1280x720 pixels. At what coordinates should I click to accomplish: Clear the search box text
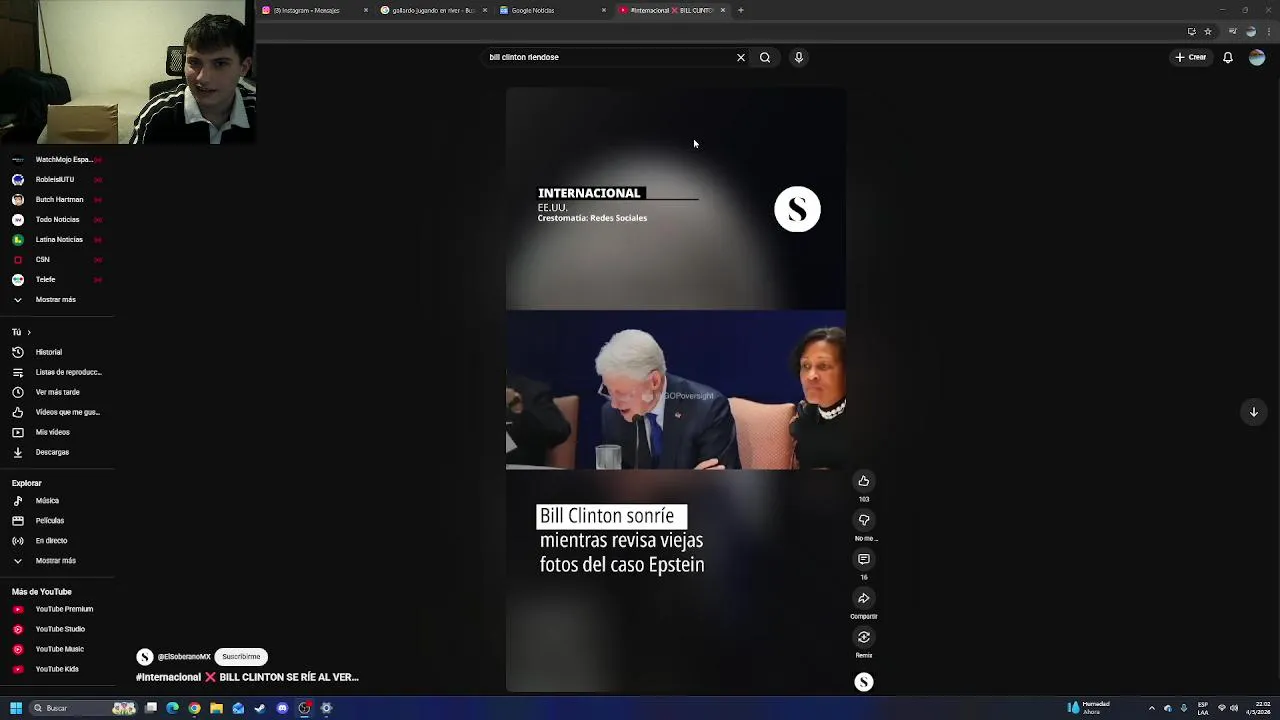741,57
